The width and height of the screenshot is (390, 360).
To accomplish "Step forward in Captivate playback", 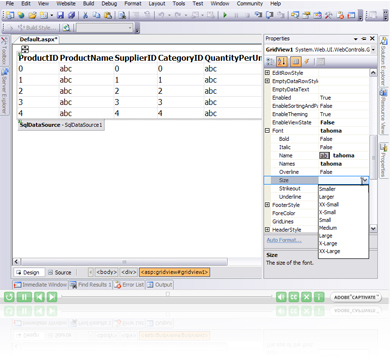I will tap(52, 296).
